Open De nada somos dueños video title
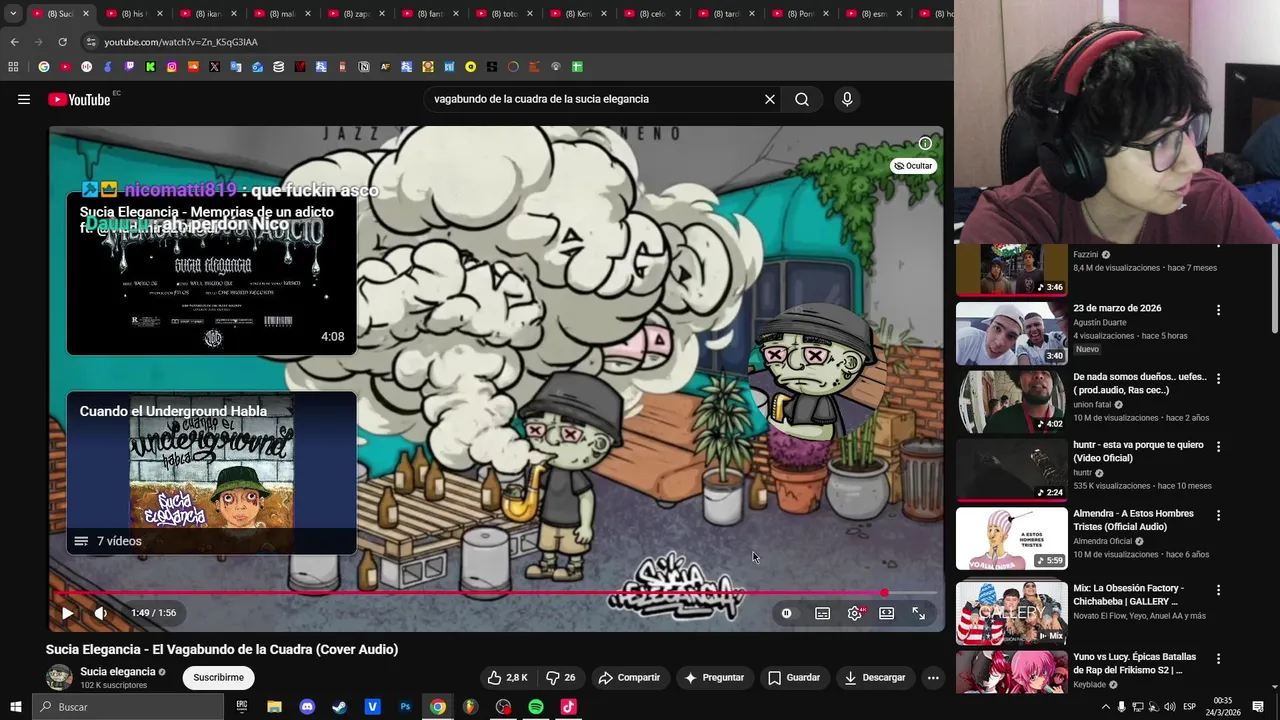The image size is (1280, 720). [x=1140, y=383]
